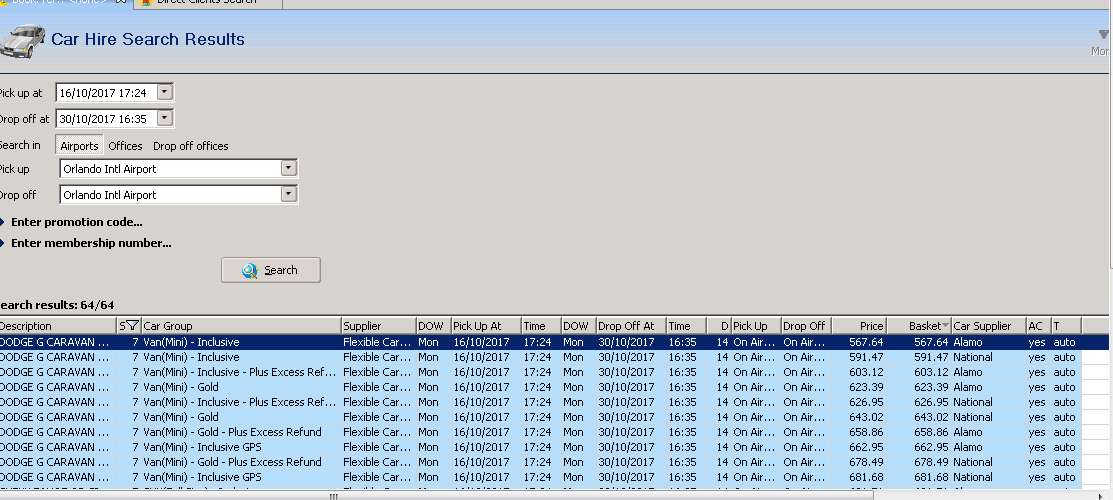This screenshot has width=1113, height=500.
Task: Click the Pick up at date field
Action: (x=106, y=92)
